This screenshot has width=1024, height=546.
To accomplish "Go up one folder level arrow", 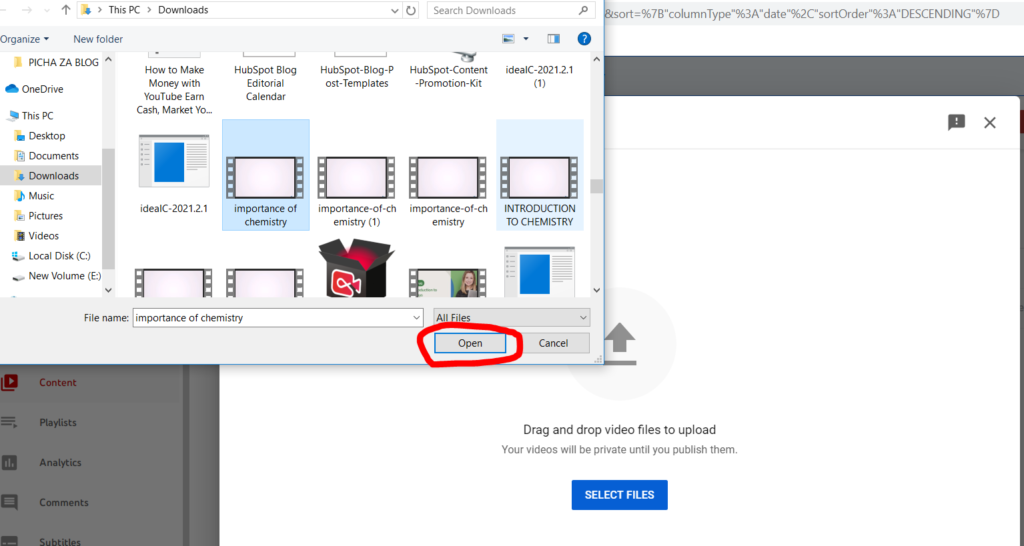I will [65, 10].
